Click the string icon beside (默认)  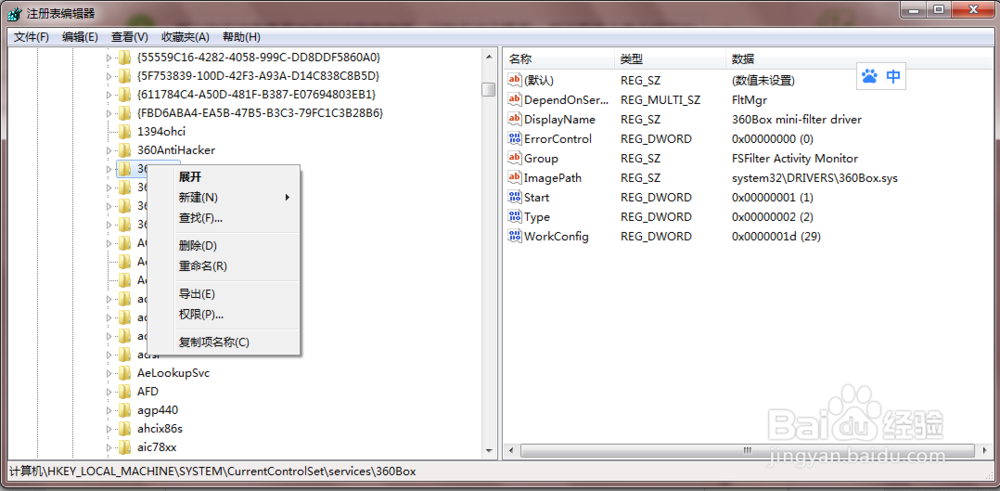[514, 80]
